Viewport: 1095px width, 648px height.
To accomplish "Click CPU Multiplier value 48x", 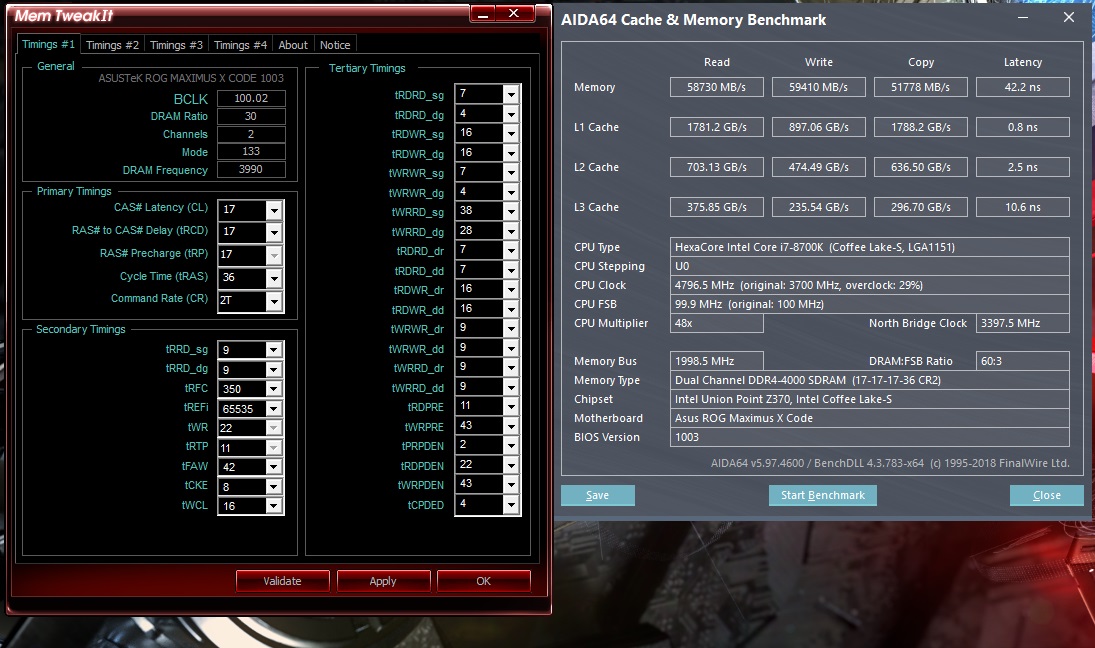I will click(x=716, y=323).
